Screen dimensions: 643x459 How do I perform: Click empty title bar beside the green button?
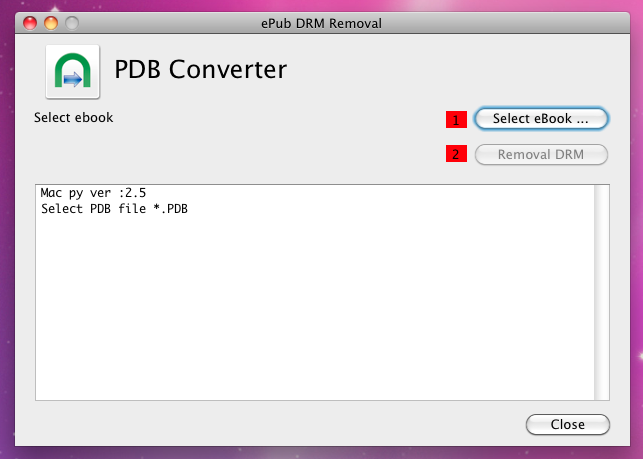pos(150,22)
